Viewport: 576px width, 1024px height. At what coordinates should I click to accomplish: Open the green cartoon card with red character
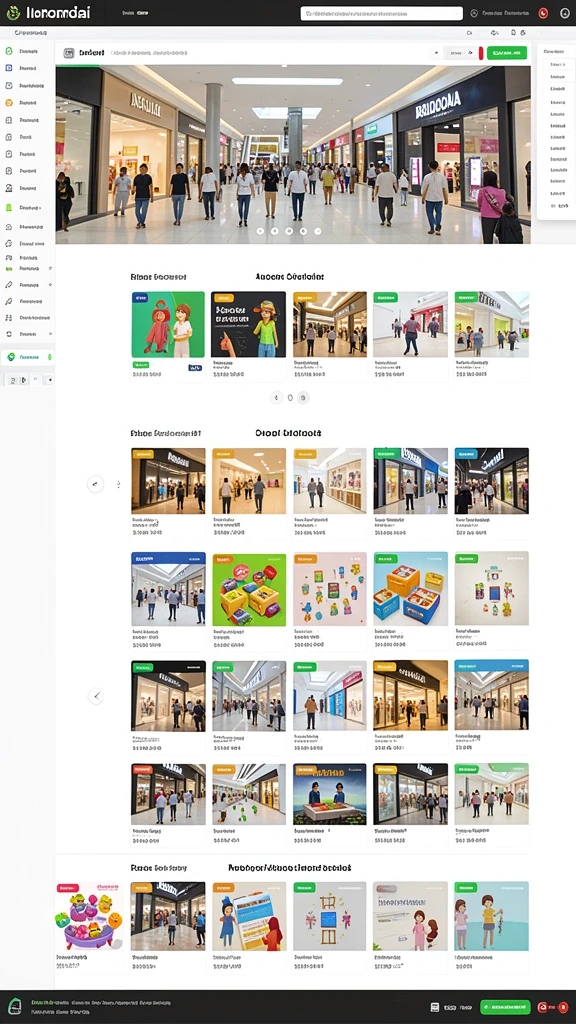[x=168, y=325]
